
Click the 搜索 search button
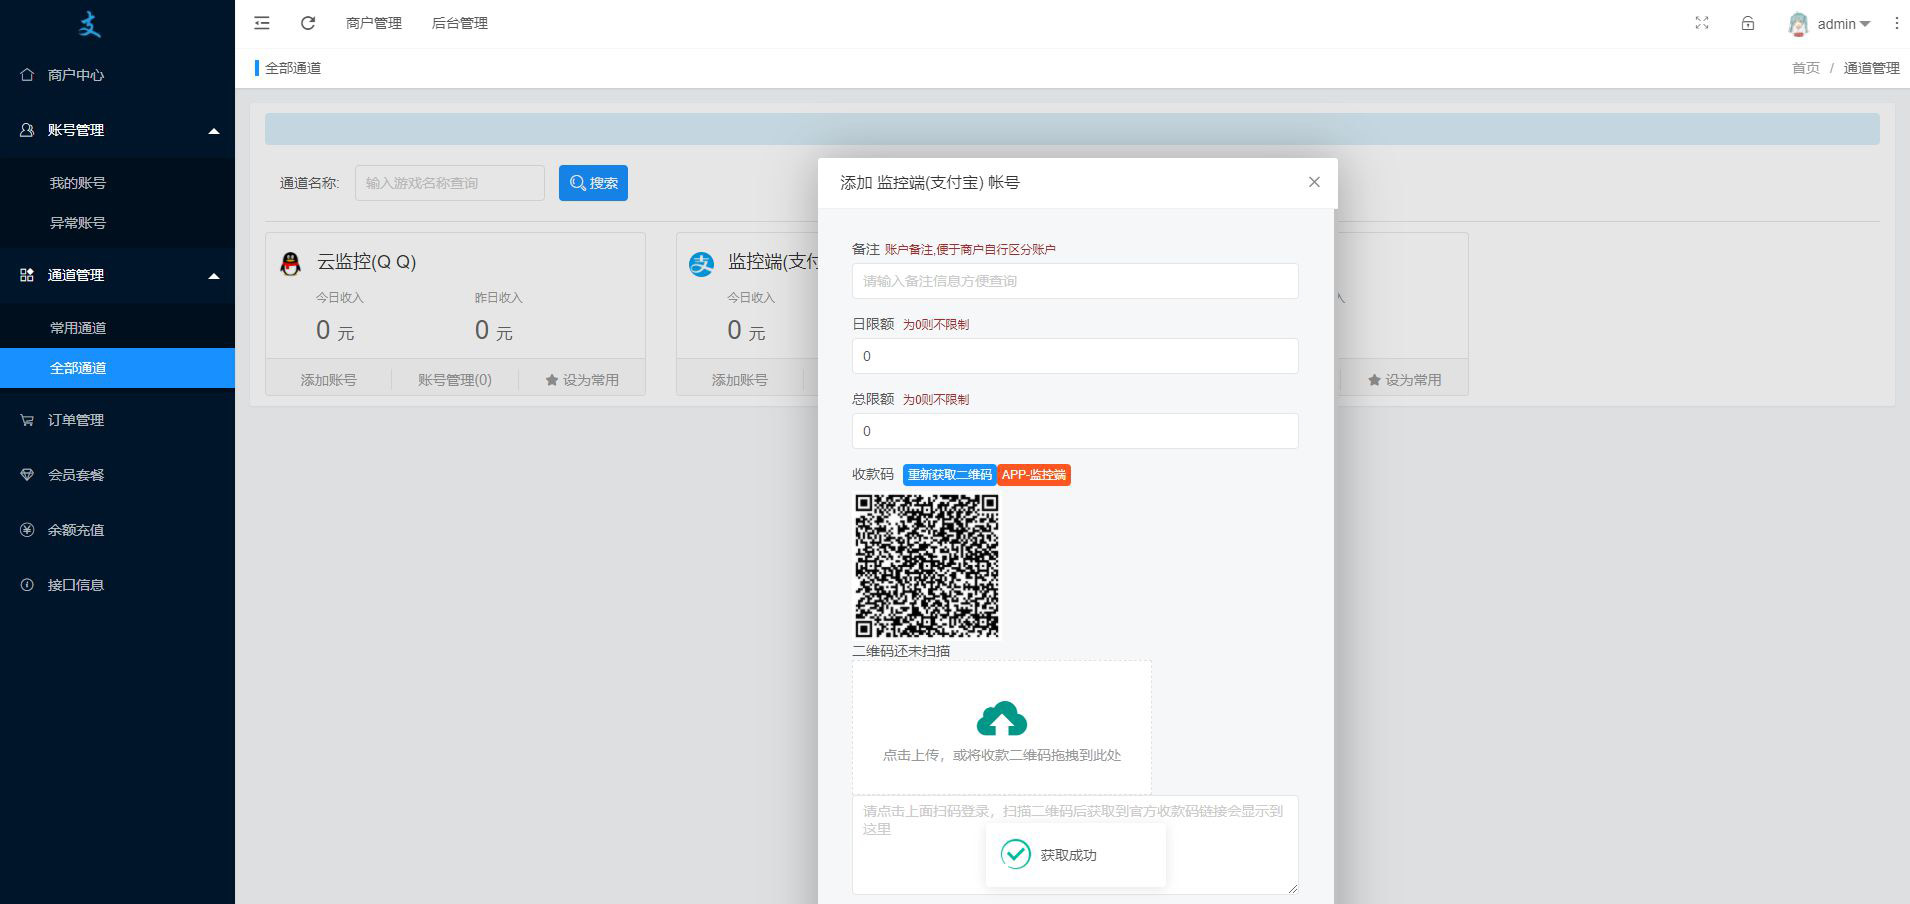pyautogui.click(x=593, y=183)
